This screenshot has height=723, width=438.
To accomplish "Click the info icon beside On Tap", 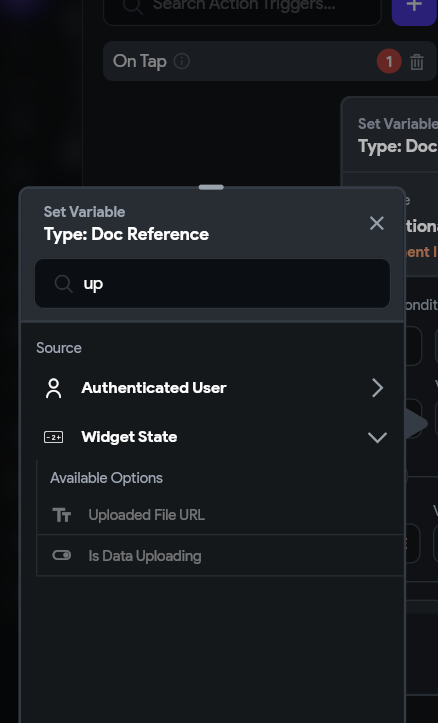I will [182, 61].
